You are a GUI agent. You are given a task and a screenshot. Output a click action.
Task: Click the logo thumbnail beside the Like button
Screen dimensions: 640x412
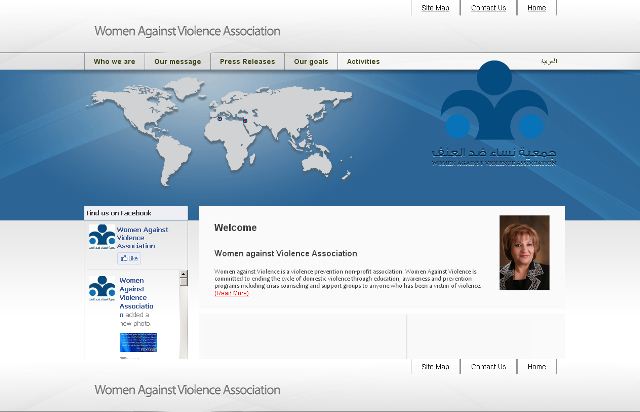pos(102,236)
